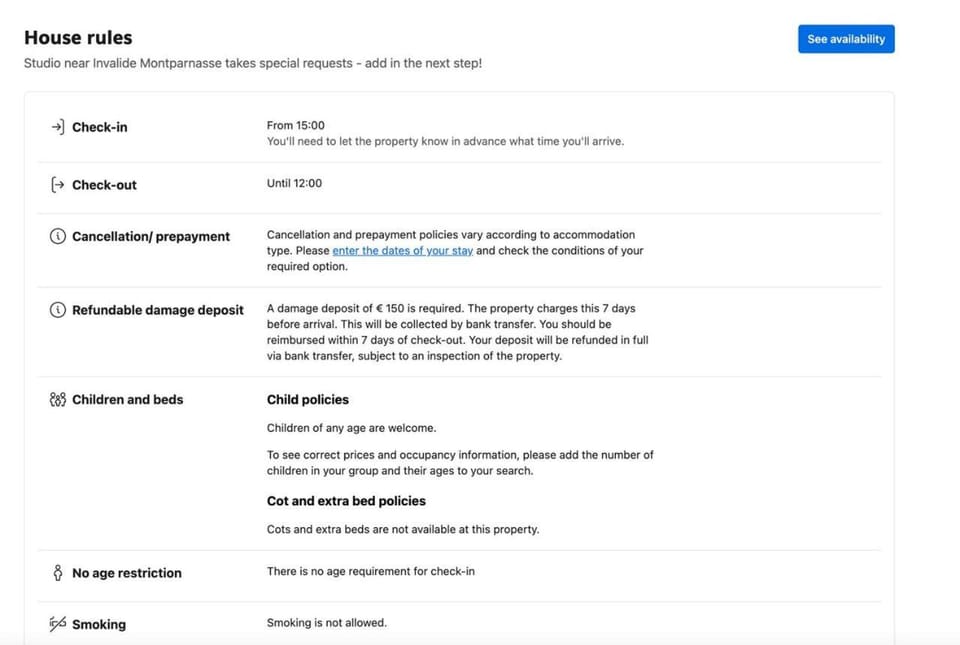Image resolution: width=960 pixels, height=645 pixels.
Task: Click the Child policies subheading
Action: coord(307,400)
